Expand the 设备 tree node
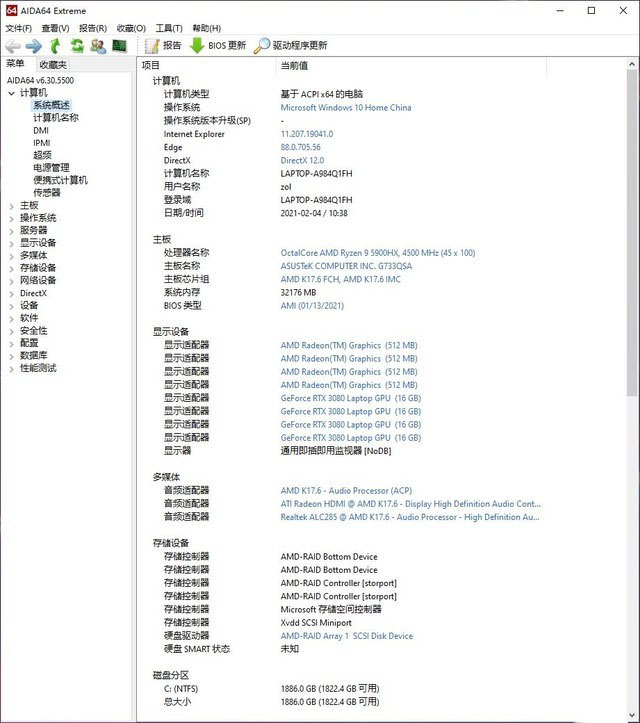Image resolution: width=640 pixels, height=723 pixels. 12,306
